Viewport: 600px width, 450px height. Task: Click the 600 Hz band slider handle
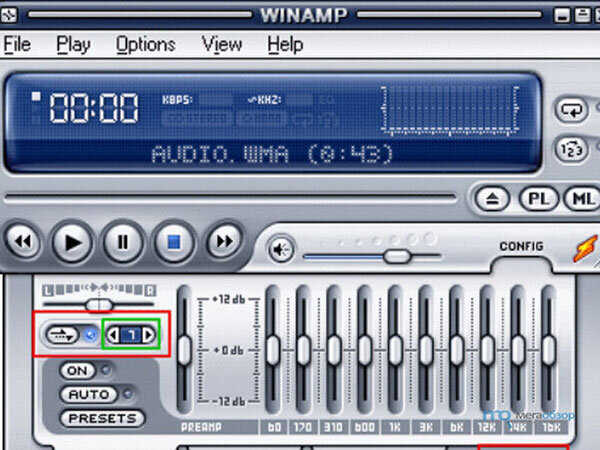365,350
